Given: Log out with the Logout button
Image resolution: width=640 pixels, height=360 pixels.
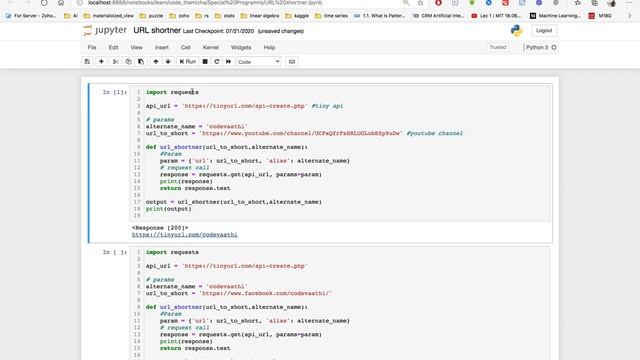Looking at the screenshot, I should [544, 31].
